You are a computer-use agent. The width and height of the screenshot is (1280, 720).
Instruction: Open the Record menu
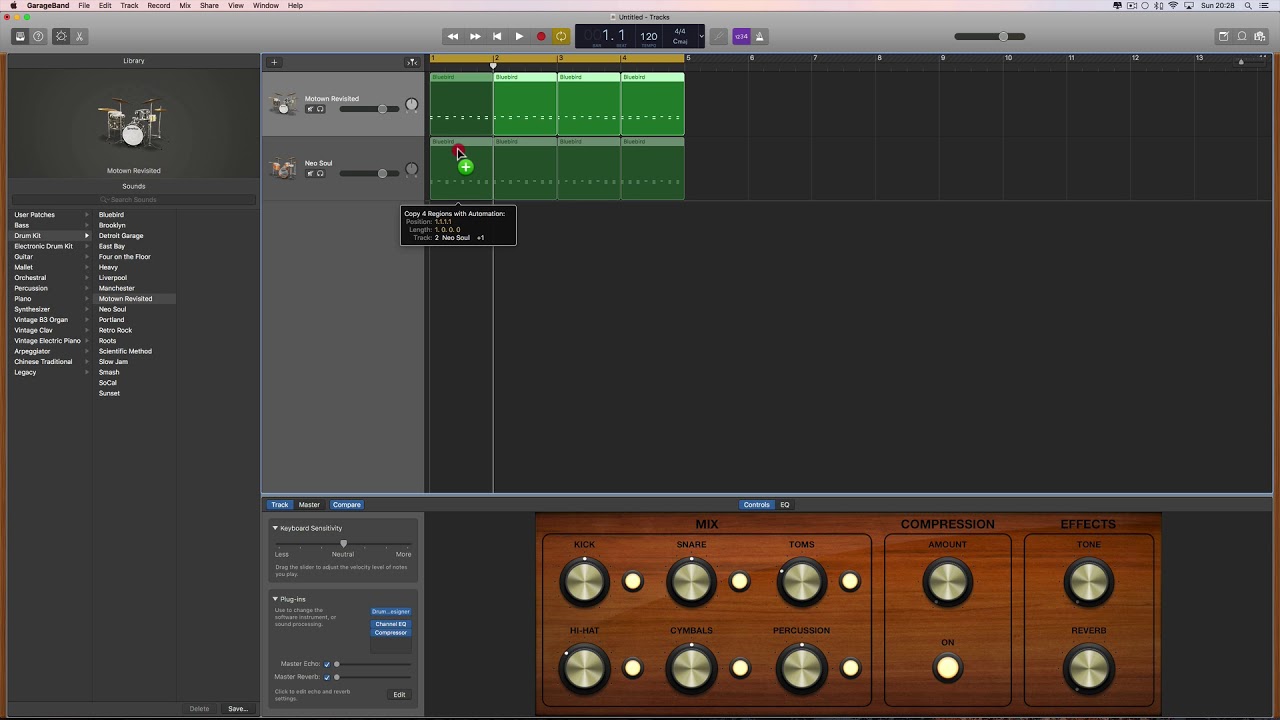click(158, 5)
